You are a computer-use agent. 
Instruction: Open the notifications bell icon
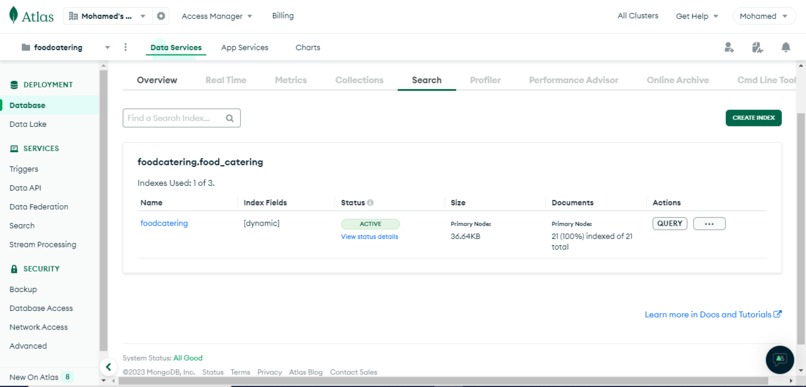(x=785, y=47)
